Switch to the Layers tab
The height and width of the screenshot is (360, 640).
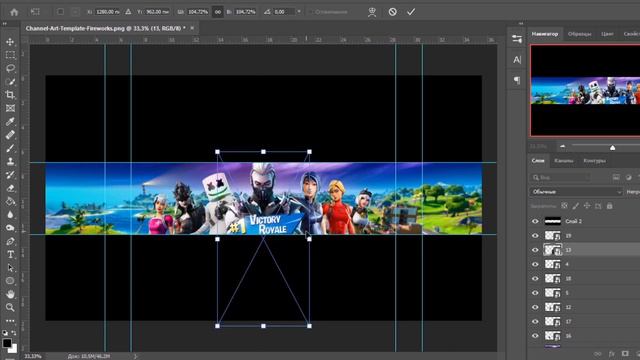(538, 160)
